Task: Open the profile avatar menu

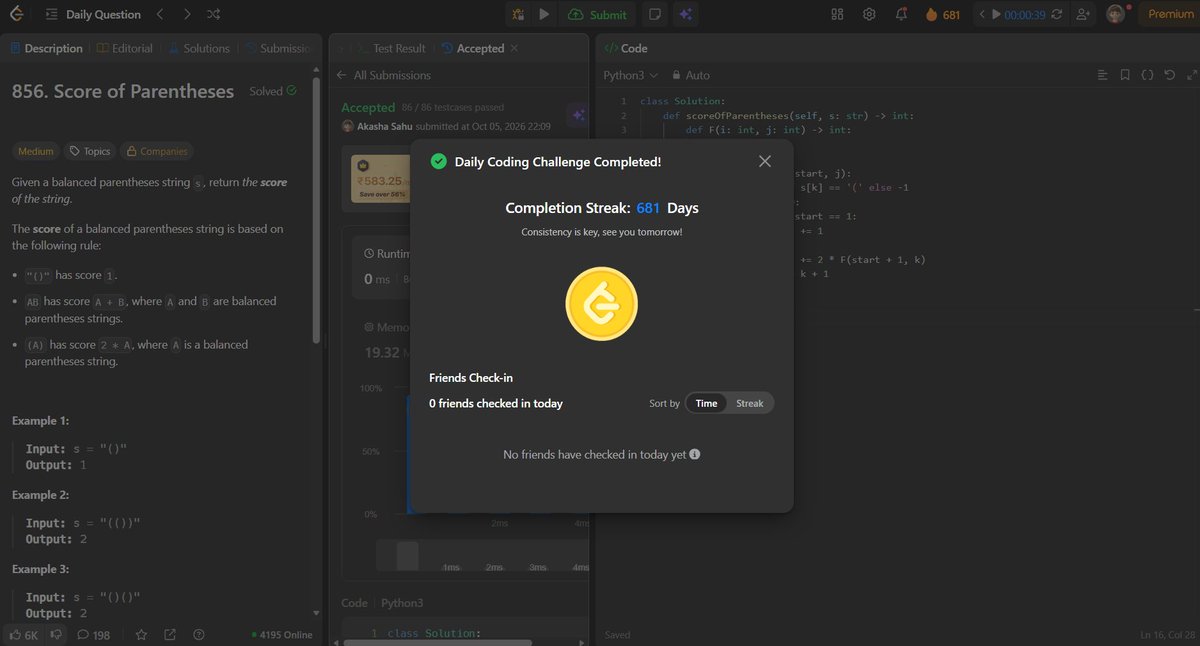Action: tap(1115, 15)
